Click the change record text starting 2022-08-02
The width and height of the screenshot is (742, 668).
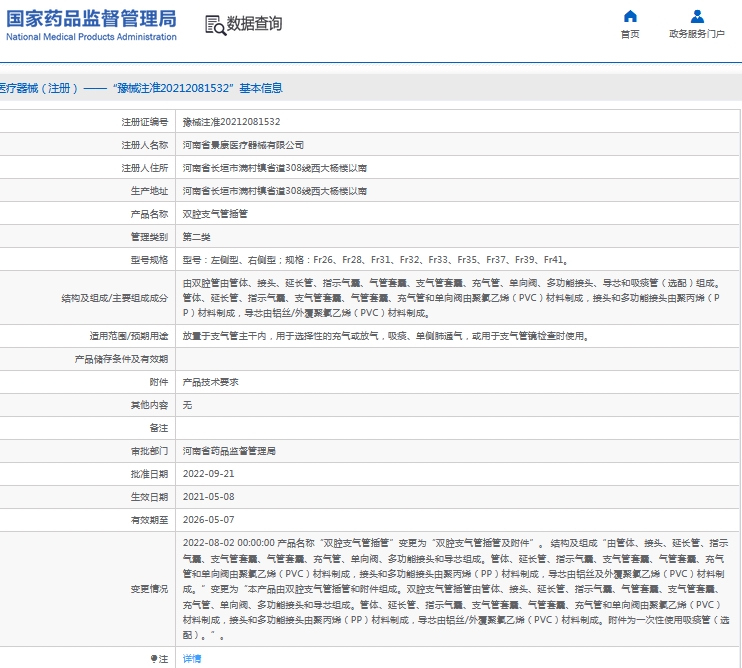(456, 589)
